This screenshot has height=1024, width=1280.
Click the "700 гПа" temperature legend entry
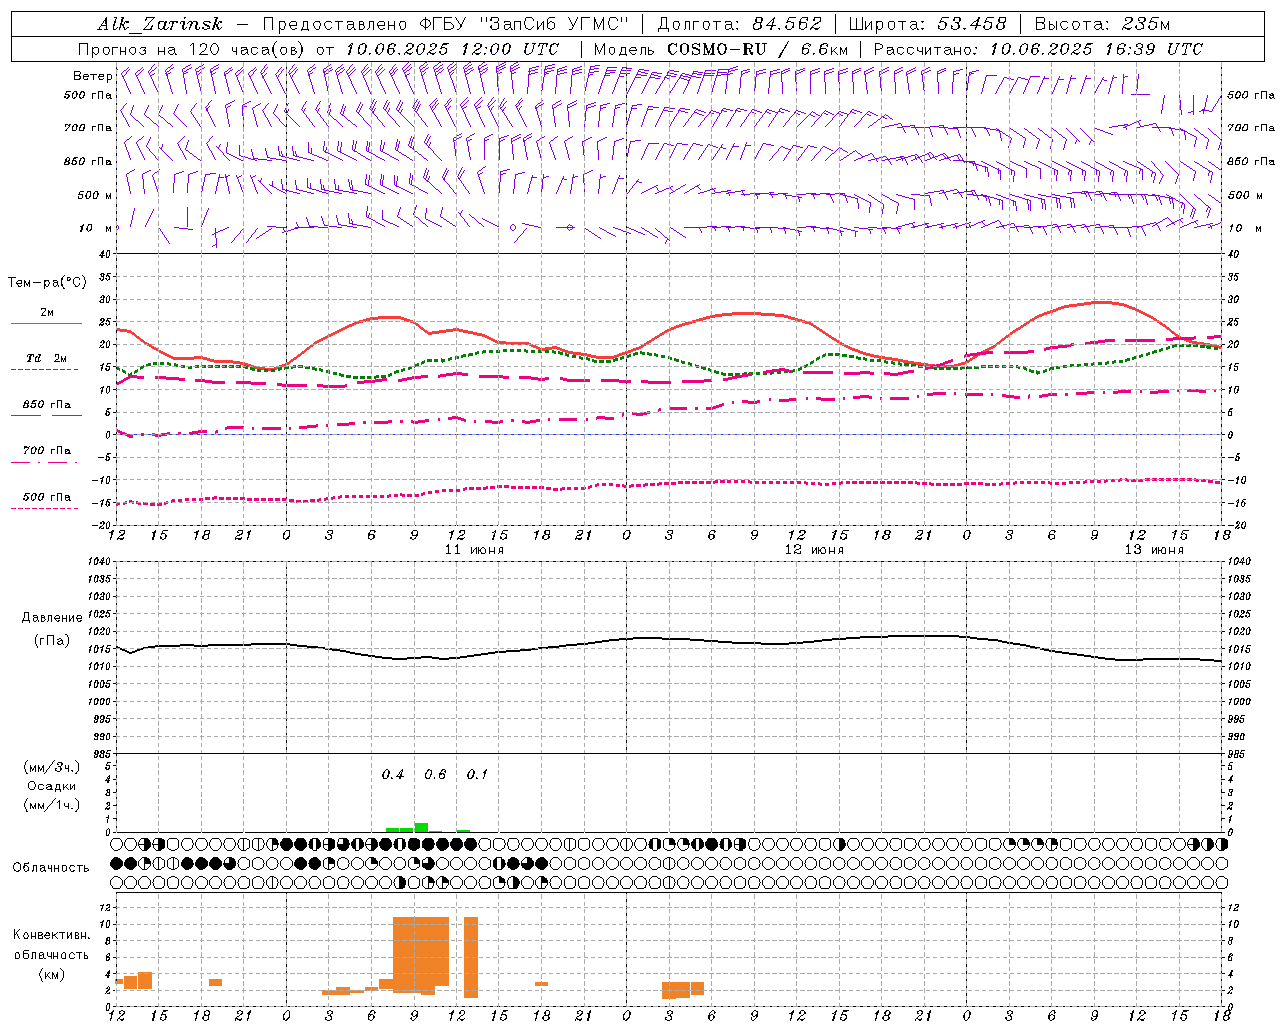pos(46,450)
